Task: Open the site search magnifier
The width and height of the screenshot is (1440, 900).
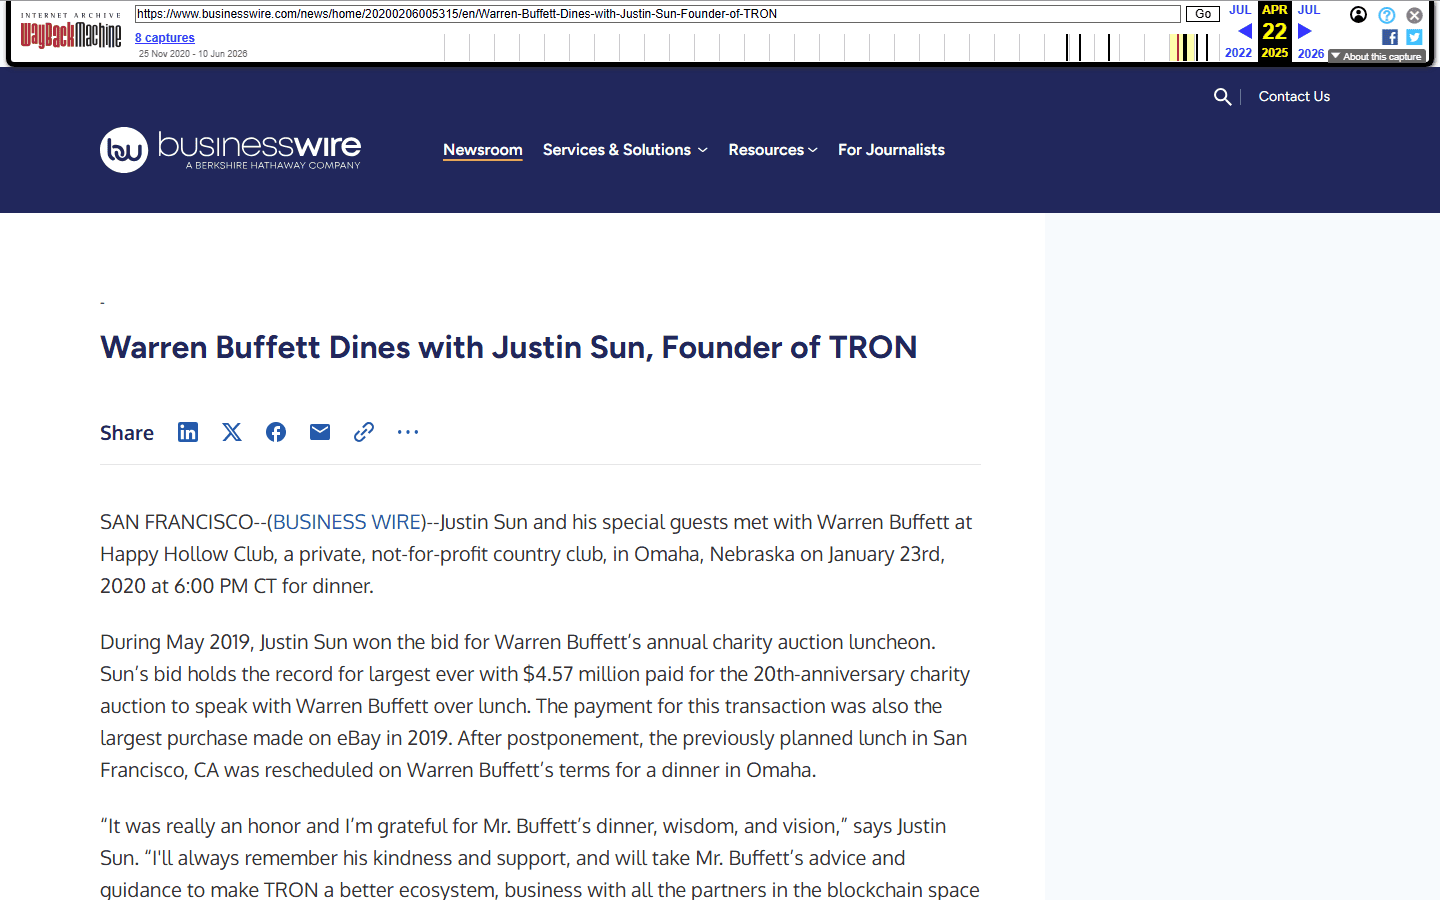Action: [1222, 97]
